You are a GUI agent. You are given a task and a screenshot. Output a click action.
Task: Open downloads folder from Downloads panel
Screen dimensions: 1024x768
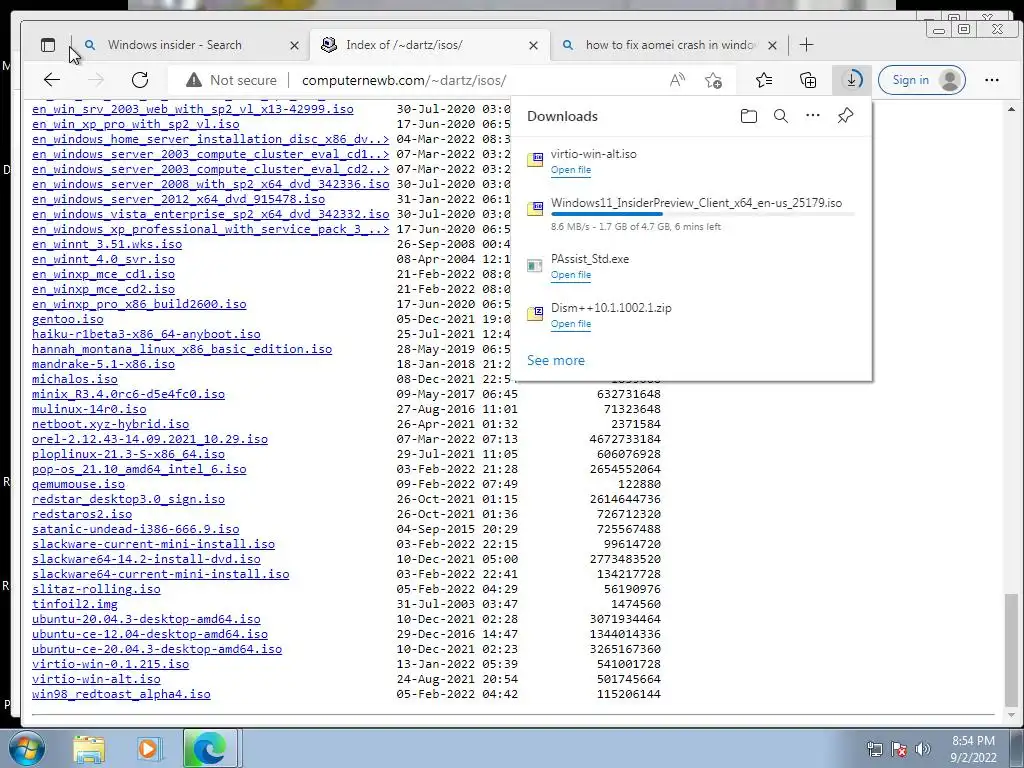pyautogui.click(x=748, y=116)
